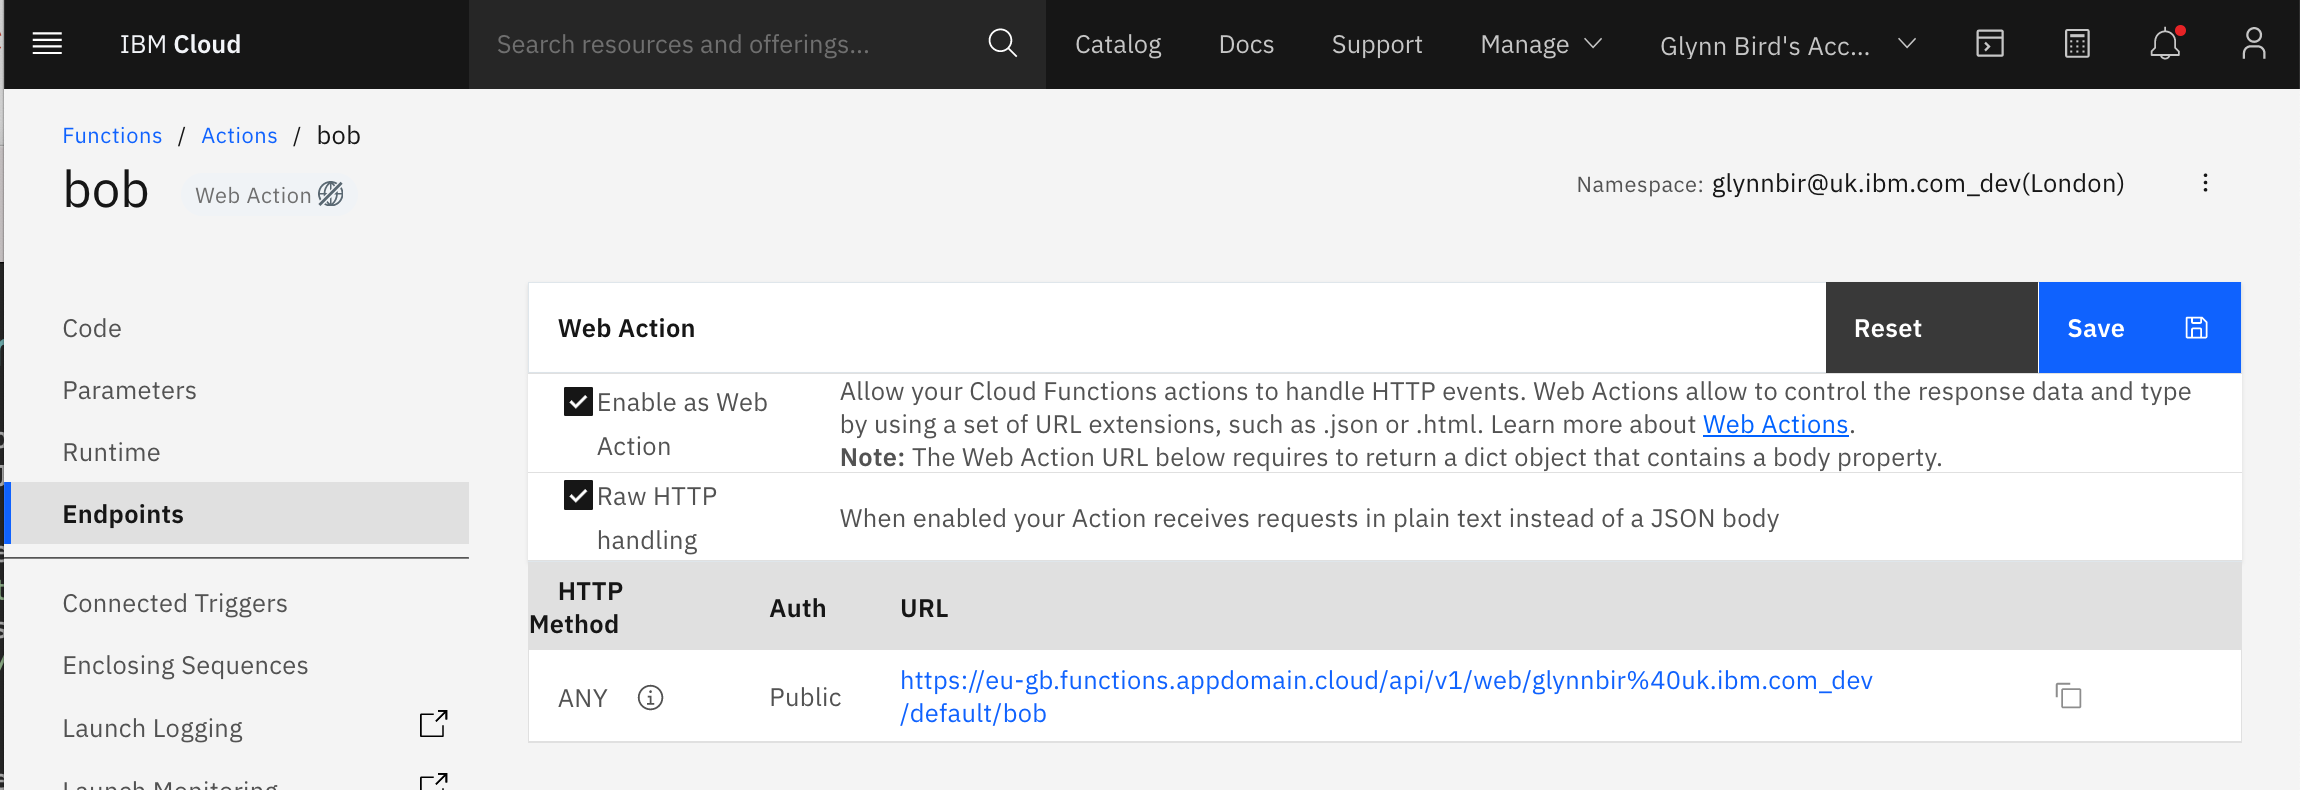Expand the Manage dropdown
The height and width of the screenshot is (790, 2300).
[x=1541, y=44]
